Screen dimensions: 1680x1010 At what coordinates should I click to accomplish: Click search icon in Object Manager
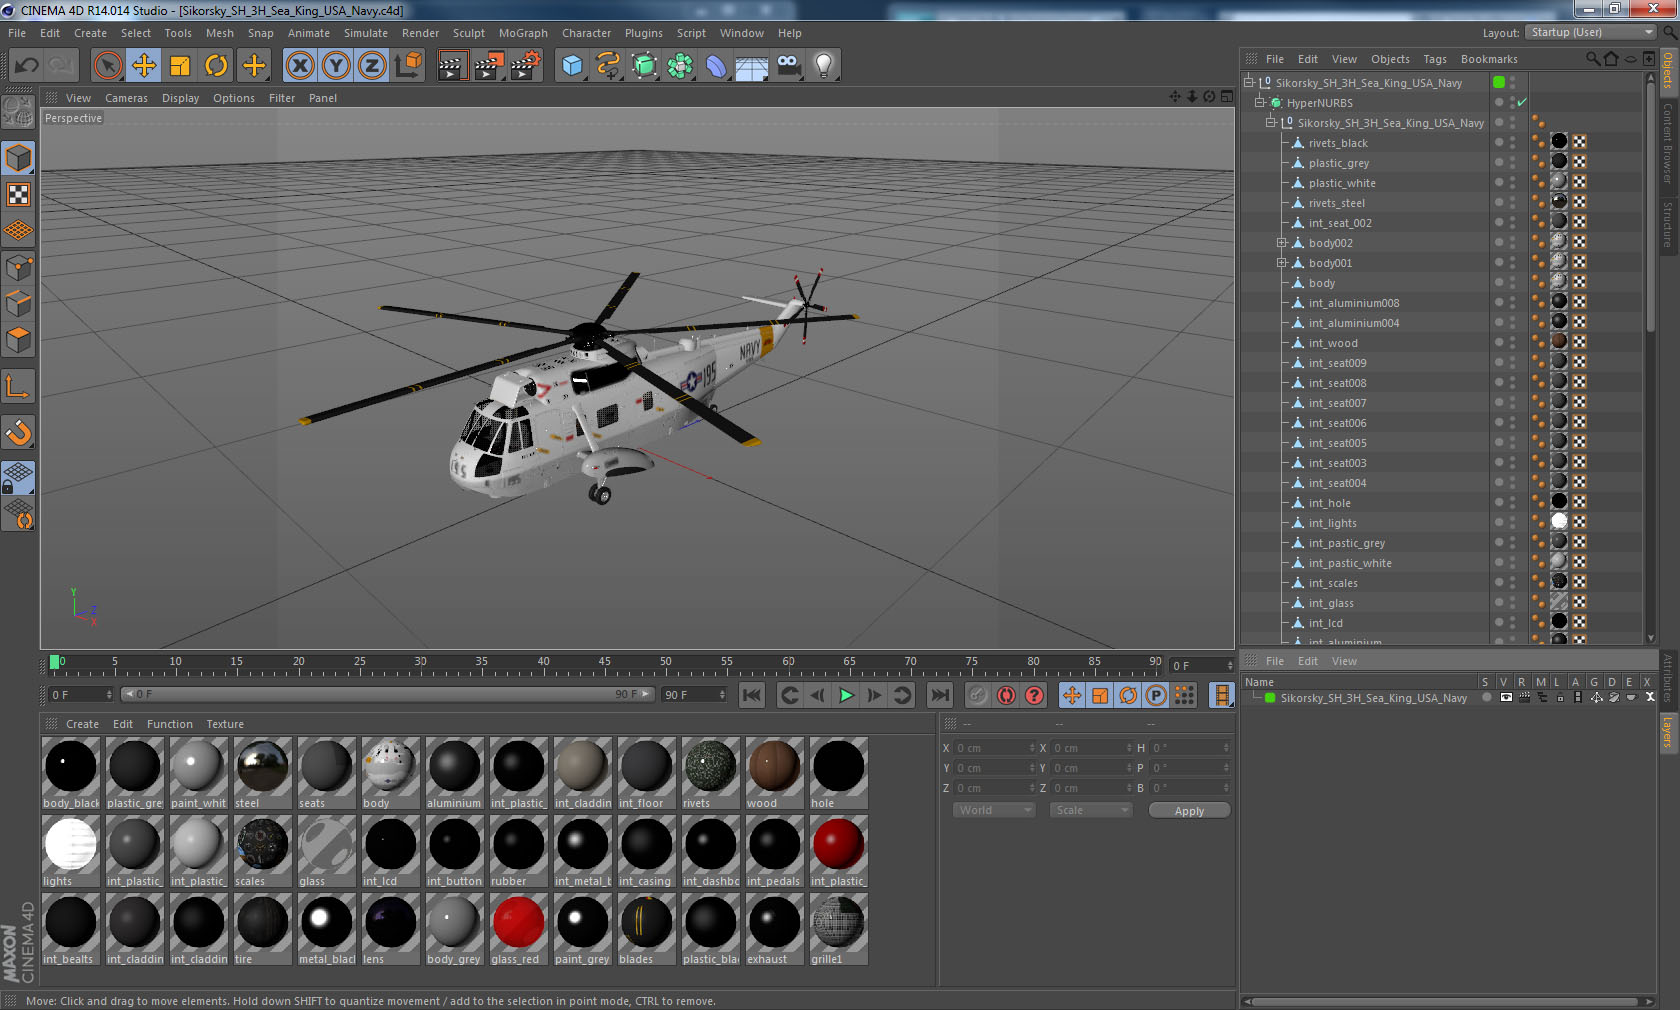point(1593,59)
